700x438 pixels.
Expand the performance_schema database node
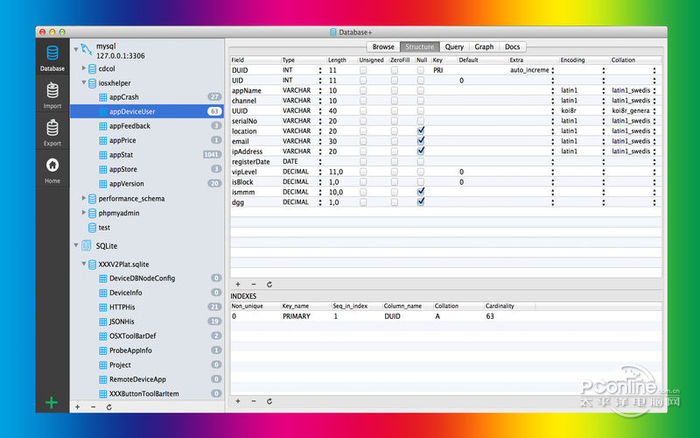84,198
